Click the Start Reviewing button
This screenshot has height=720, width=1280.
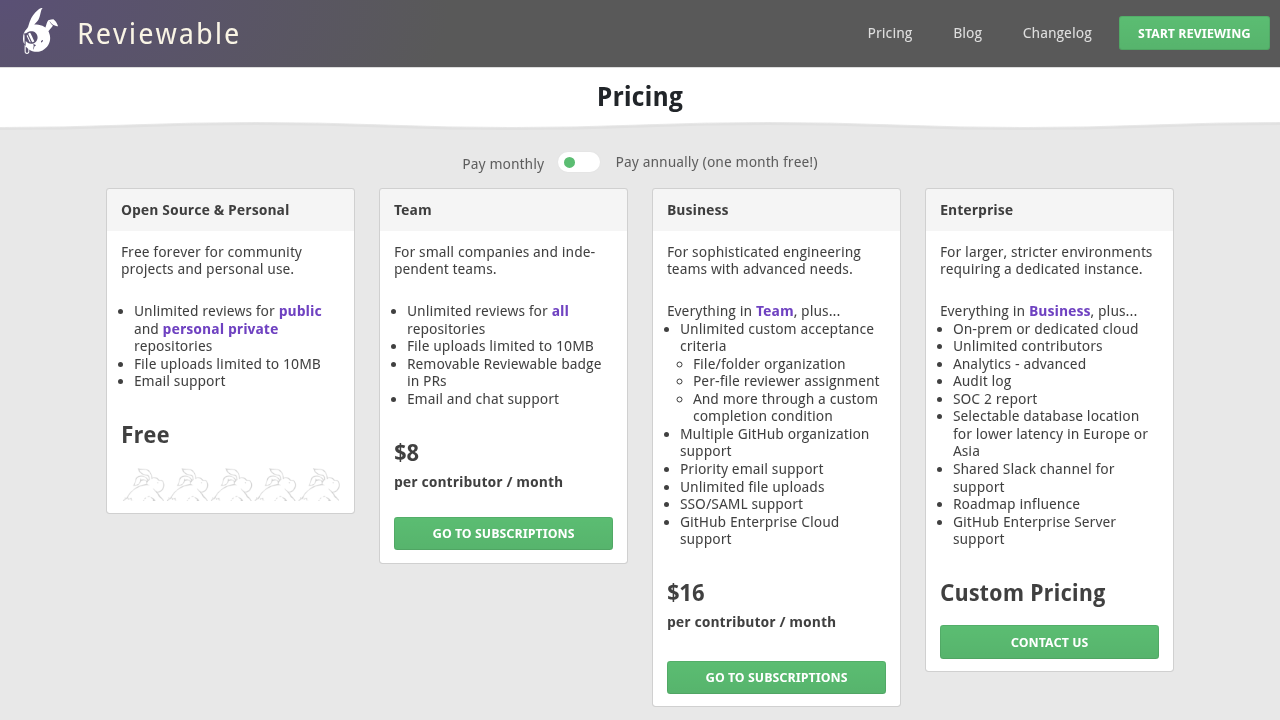click(1194, 33)
